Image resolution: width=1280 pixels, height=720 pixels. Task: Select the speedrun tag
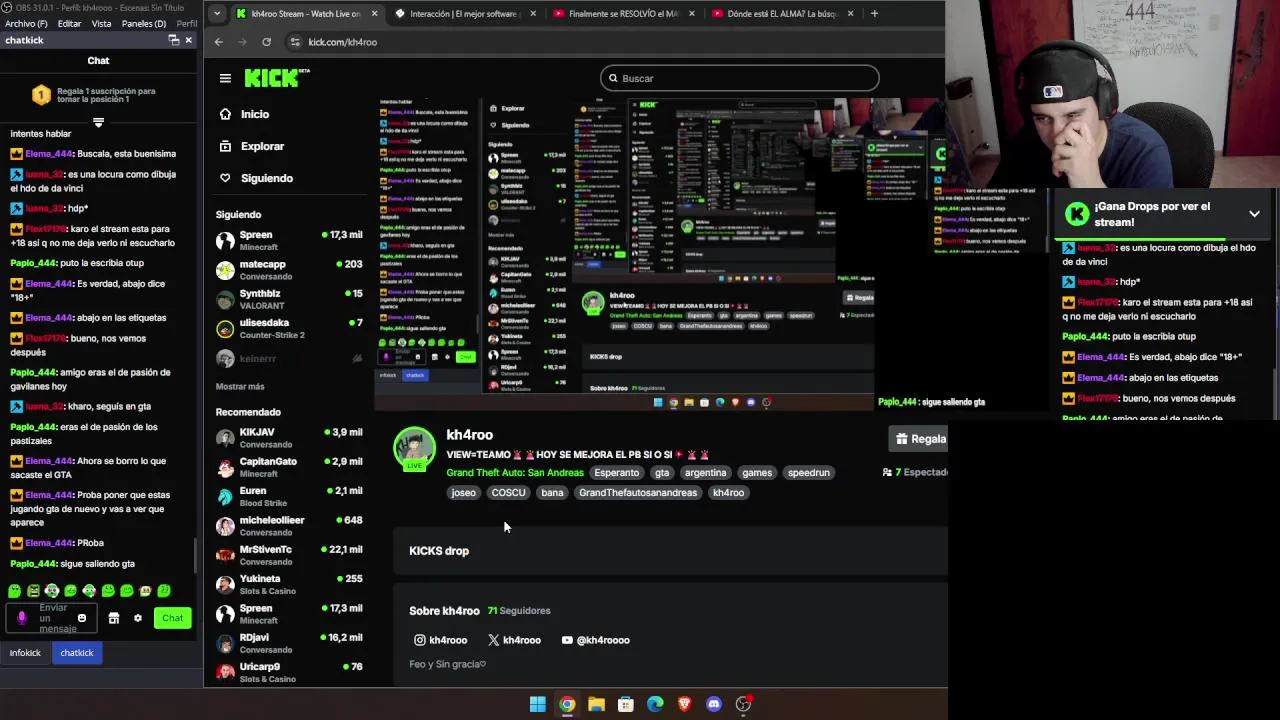click(808, 473)
